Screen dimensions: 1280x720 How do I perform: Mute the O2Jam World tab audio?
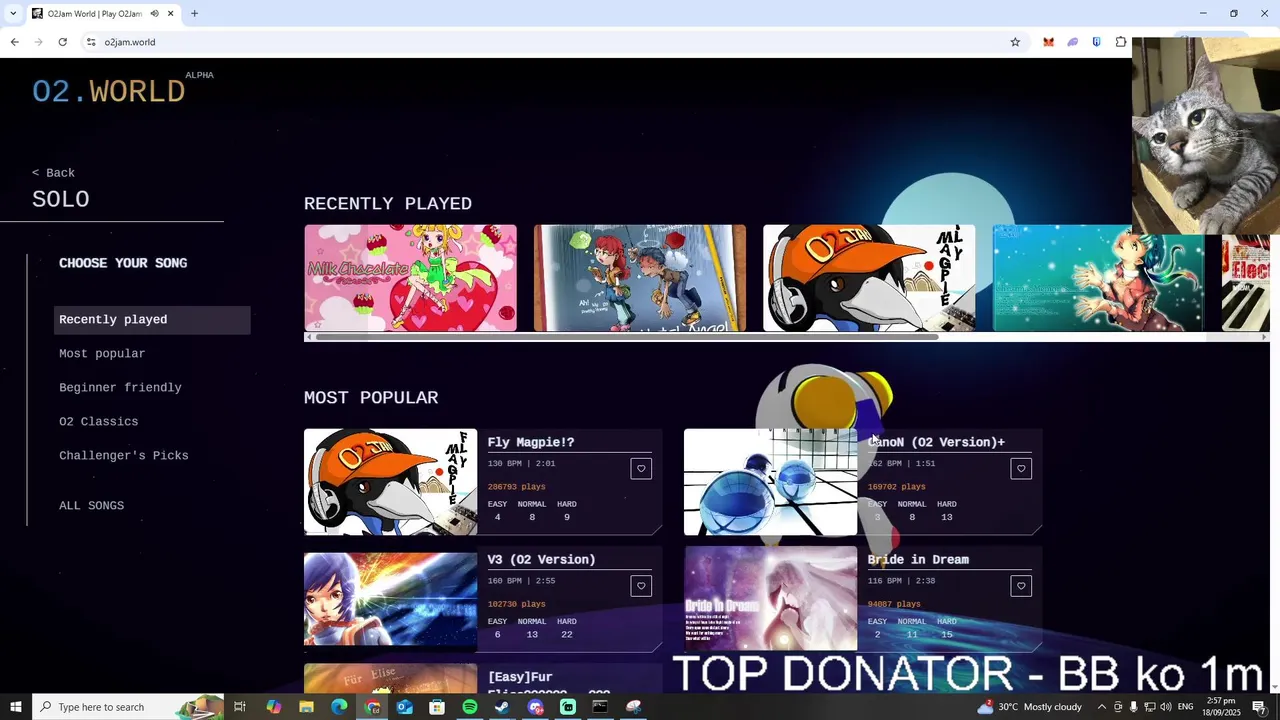point(154,14)
